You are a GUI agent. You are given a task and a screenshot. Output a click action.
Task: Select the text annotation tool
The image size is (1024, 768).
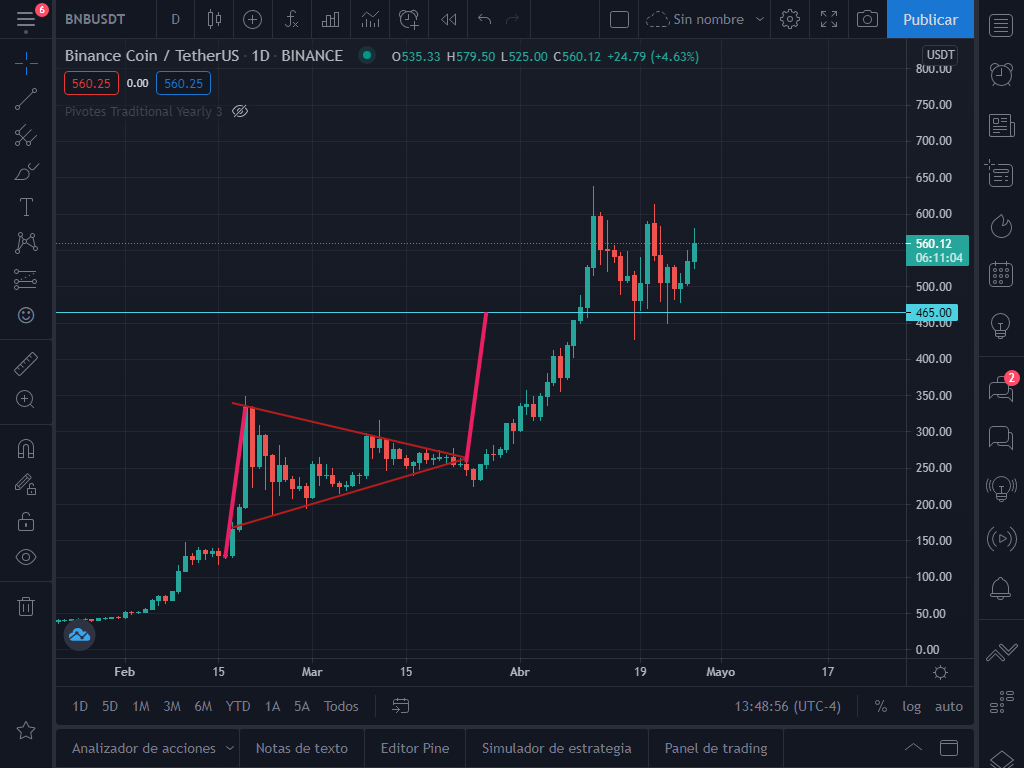pyautogui.click(x=26, y=208)
